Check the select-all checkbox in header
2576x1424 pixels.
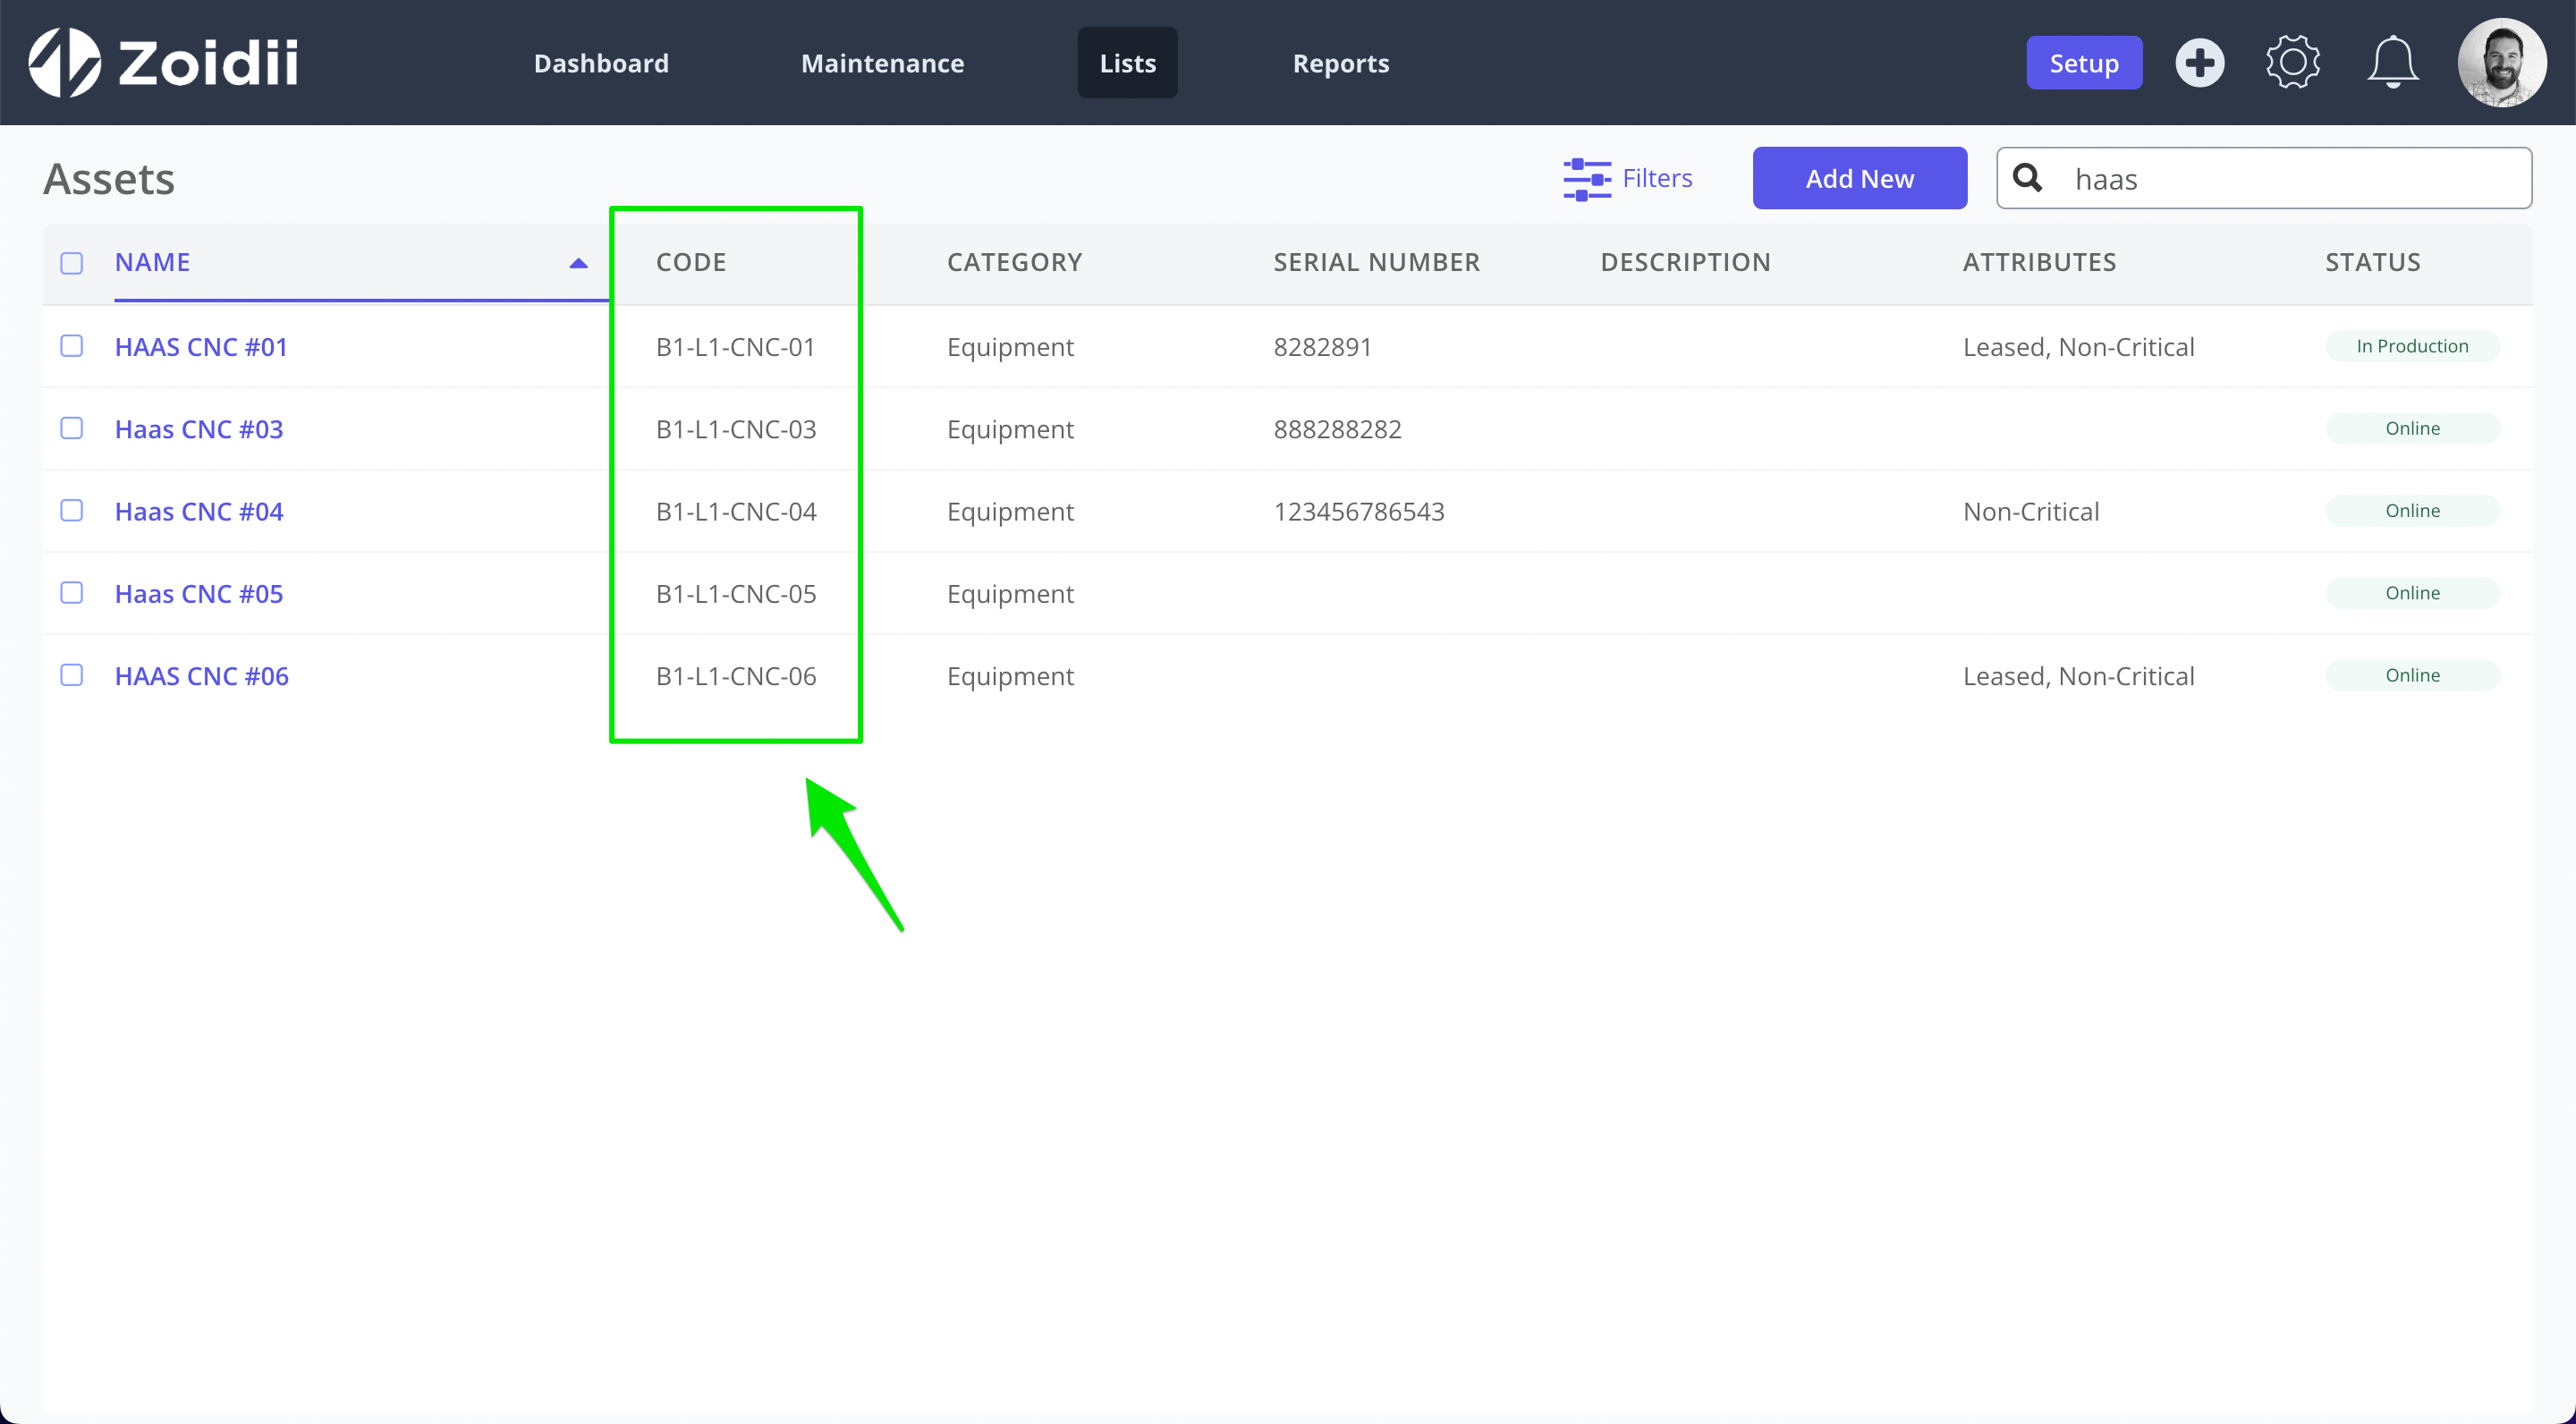click(x=71, y=262)
